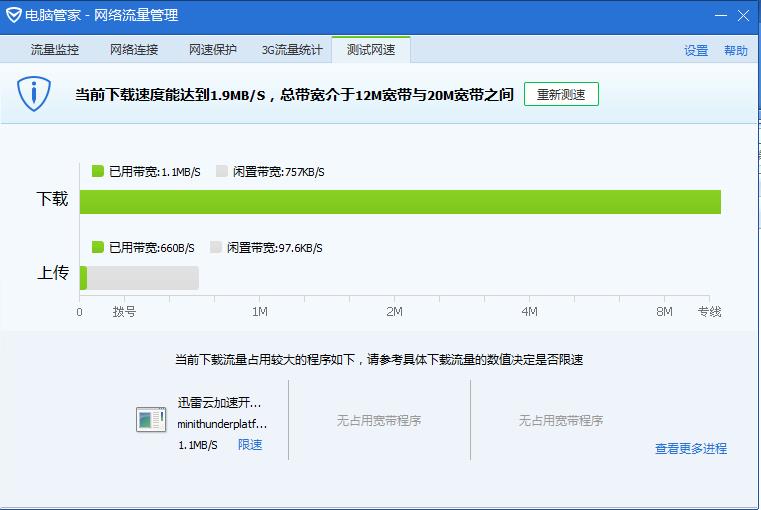The height and width of the screenshot is (510, 761).
Task: Close the 网络流量管理 window
Action: [x=743, y=16]
